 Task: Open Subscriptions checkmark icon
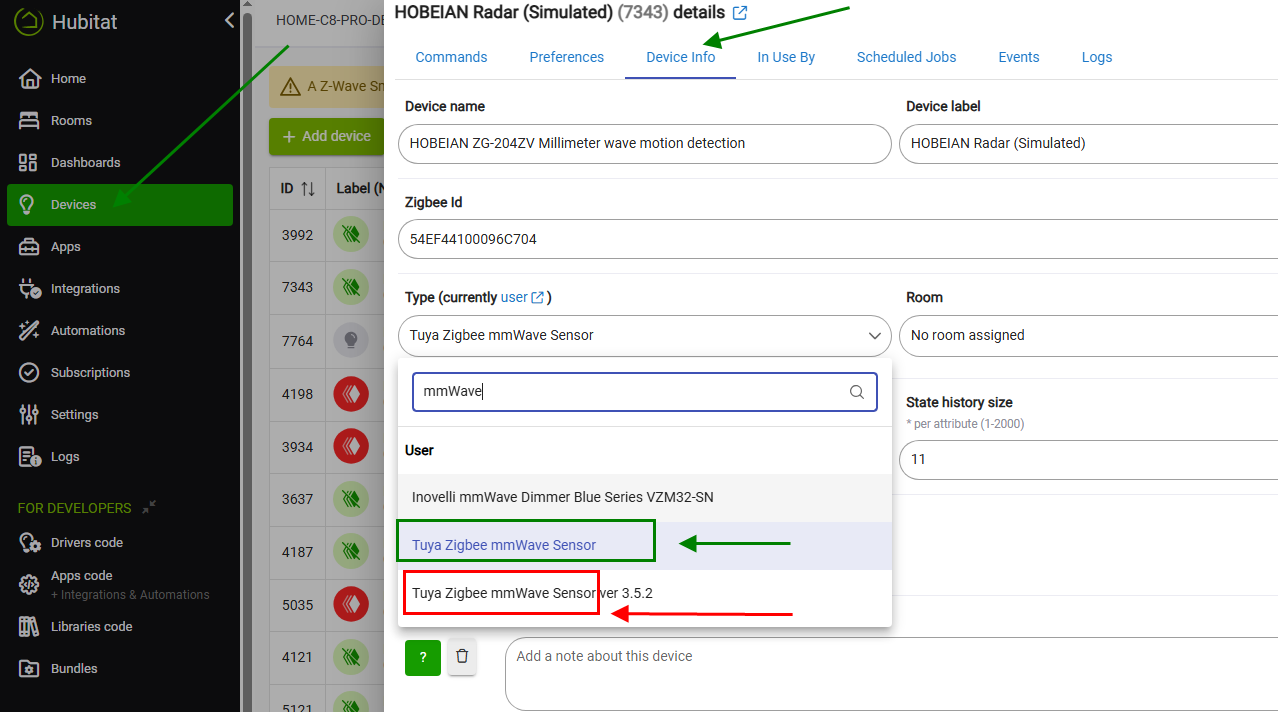[30, 372]
